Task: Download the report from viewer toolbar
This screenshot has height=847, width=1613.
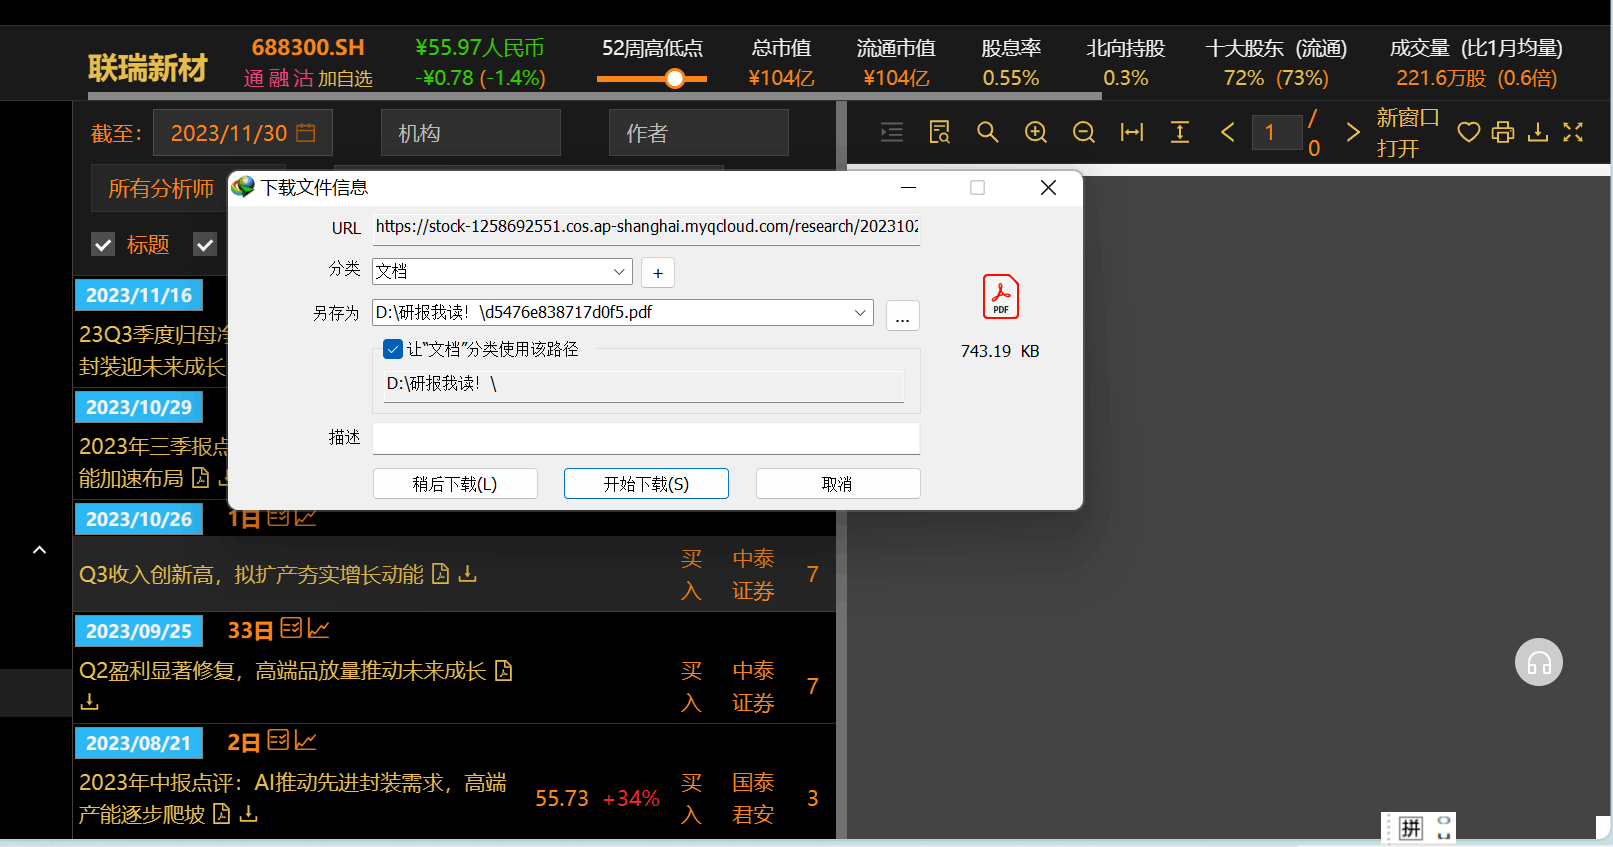Action: coord(1538,132)
